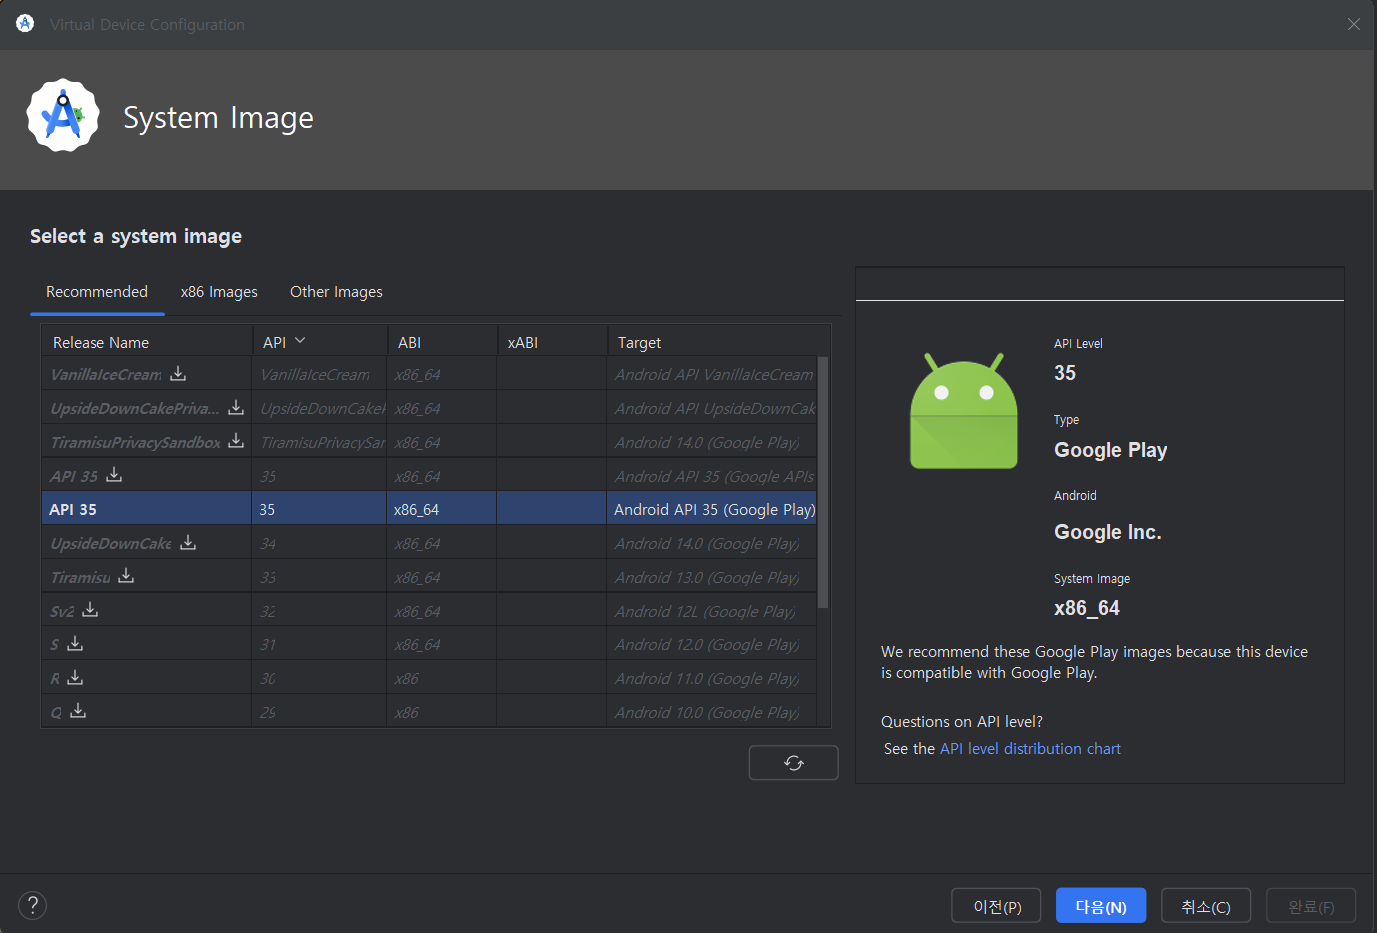
Task: Close the Virtual Device Configuration dialog
Action: (x=1353, y=24)
